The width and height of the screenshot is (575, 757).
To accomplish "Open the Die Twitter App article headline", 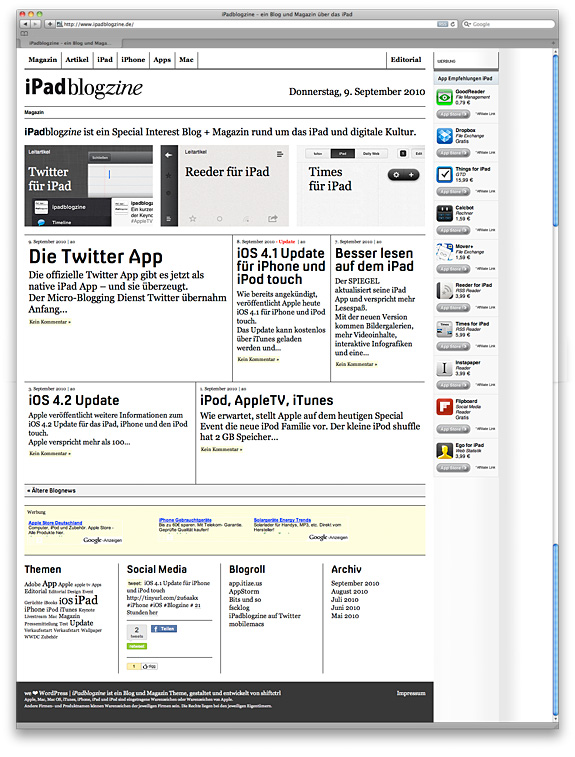I will click(x=96, y=257).
